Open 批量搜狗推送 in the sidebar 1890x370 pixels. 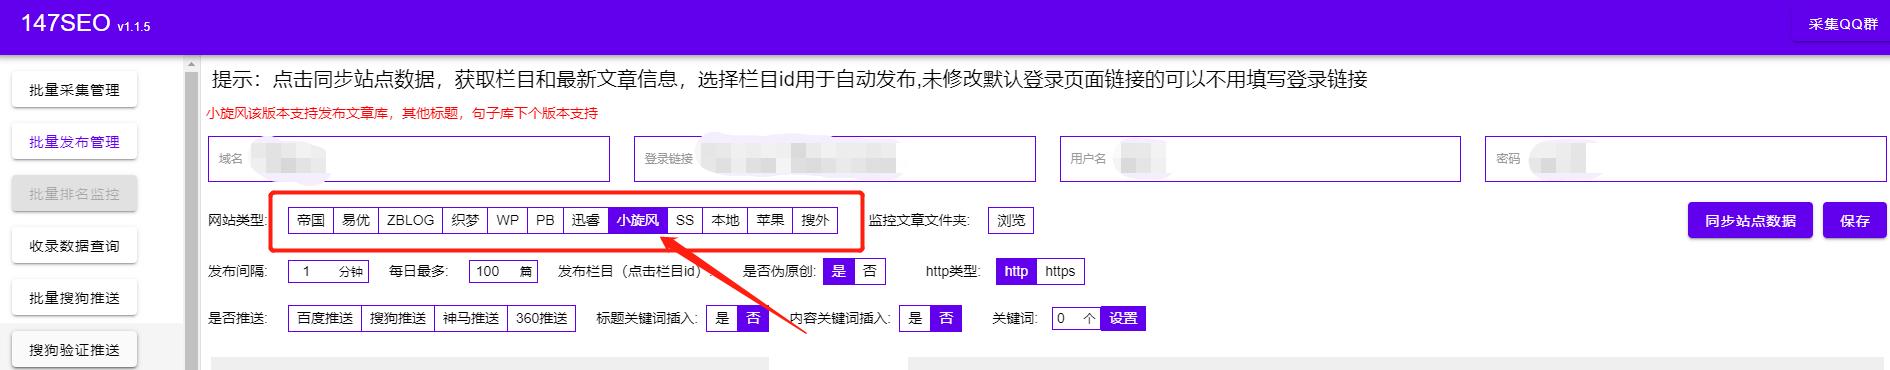click(74, 298)
